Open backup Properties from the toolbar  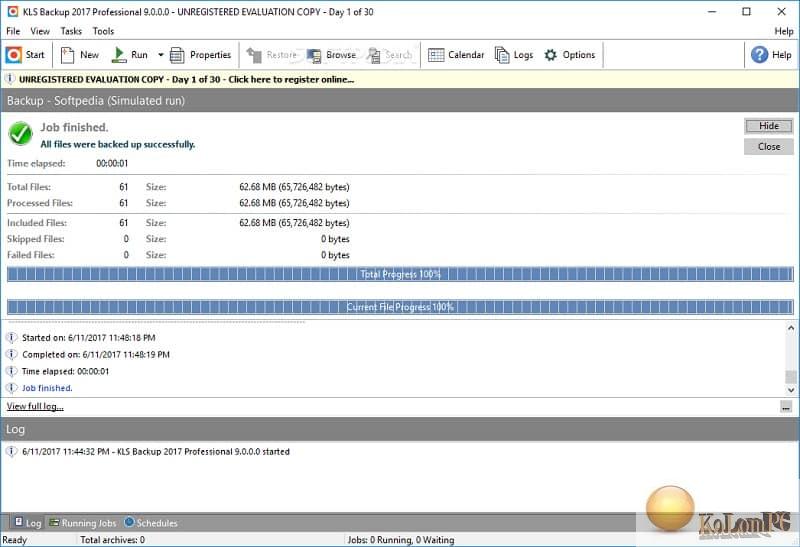[x=200, y=55]
